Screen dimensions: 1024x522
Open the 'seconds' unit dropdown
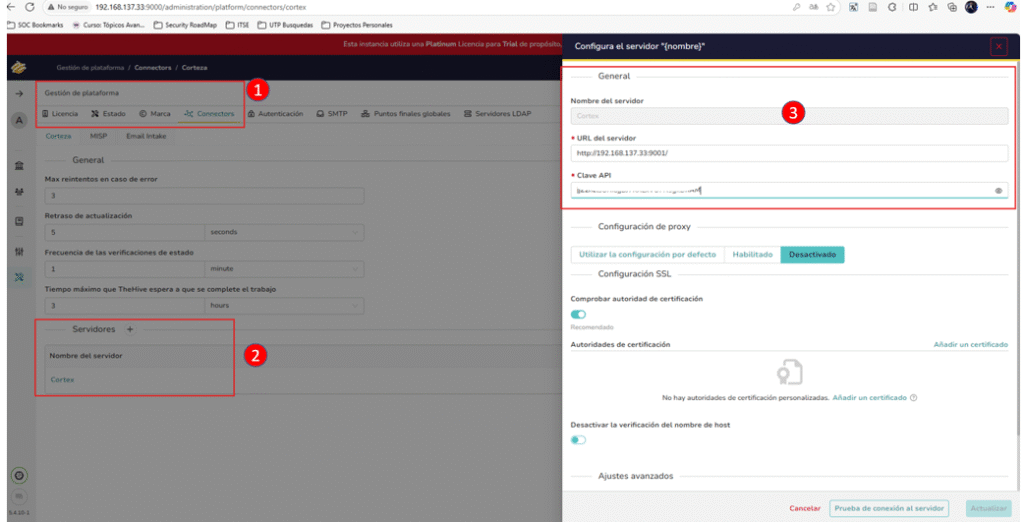[284, 232]
